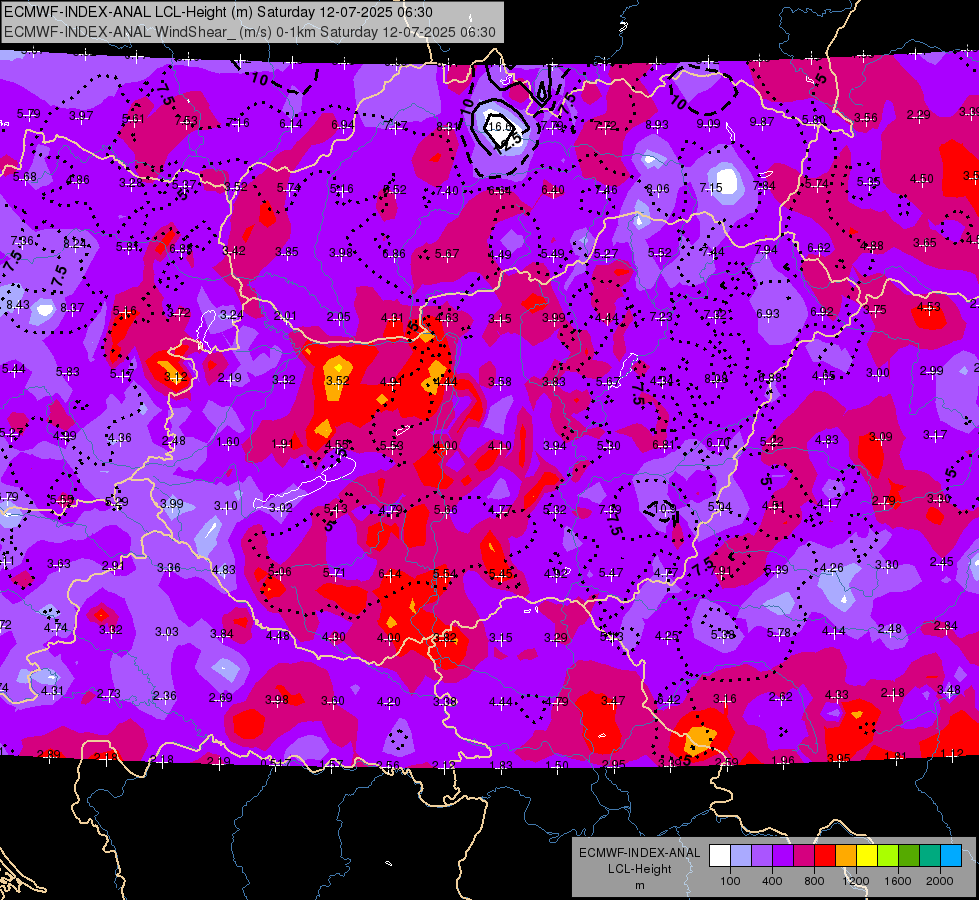The image size is (979, 900).
Task: Click the grid value 4.50
Action: [x=922, y=179]
